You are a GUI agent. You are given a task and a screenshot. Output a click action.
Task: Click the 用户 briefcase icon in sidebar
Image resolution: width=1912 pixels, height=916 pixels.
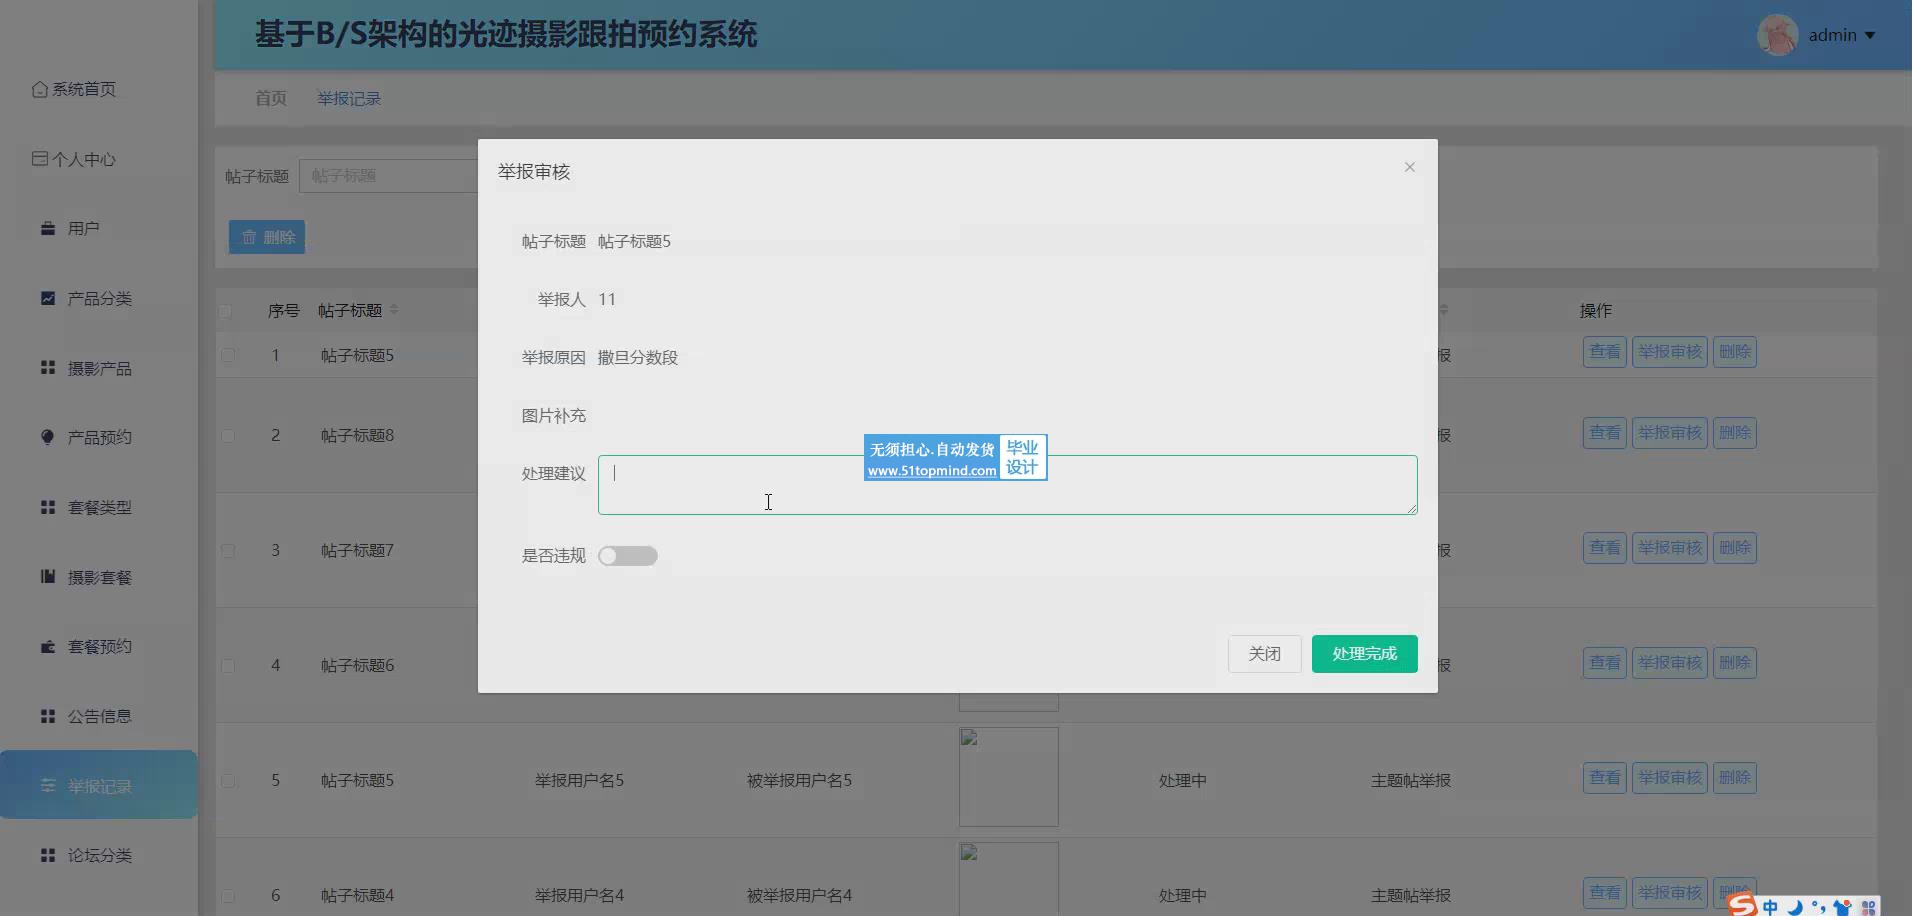47,229
